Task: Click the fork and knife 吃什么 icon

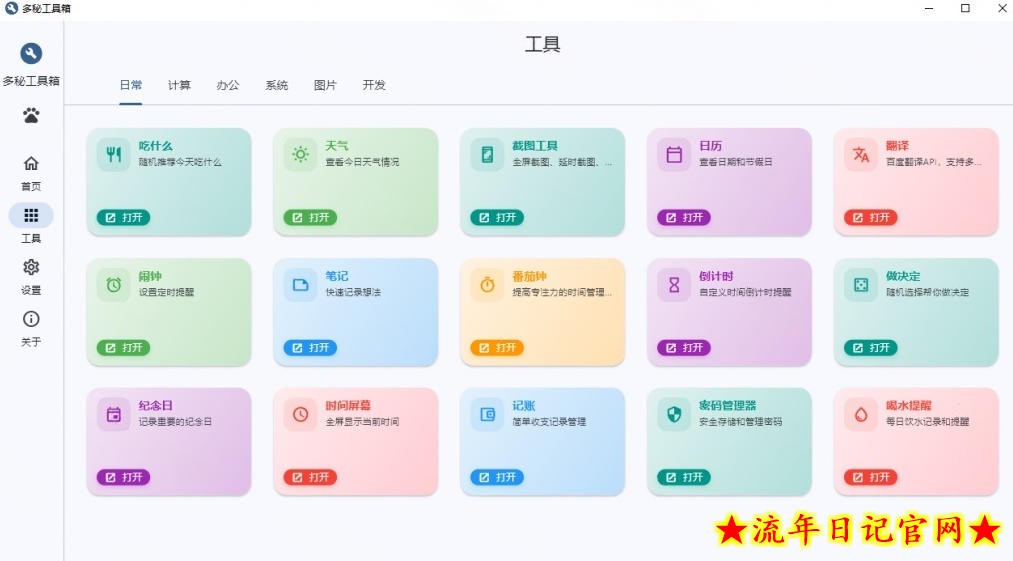Action: pos(114,154)
